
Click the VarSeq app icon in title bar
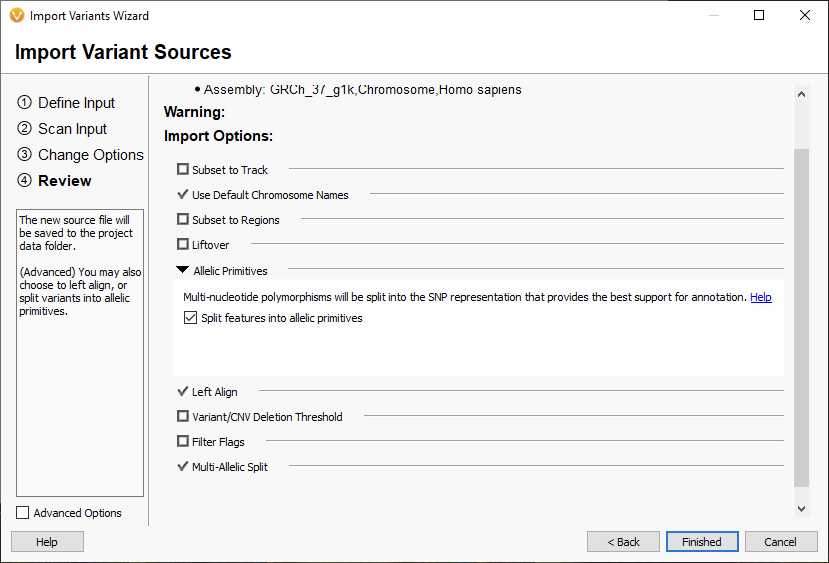(x=17, y=15)
